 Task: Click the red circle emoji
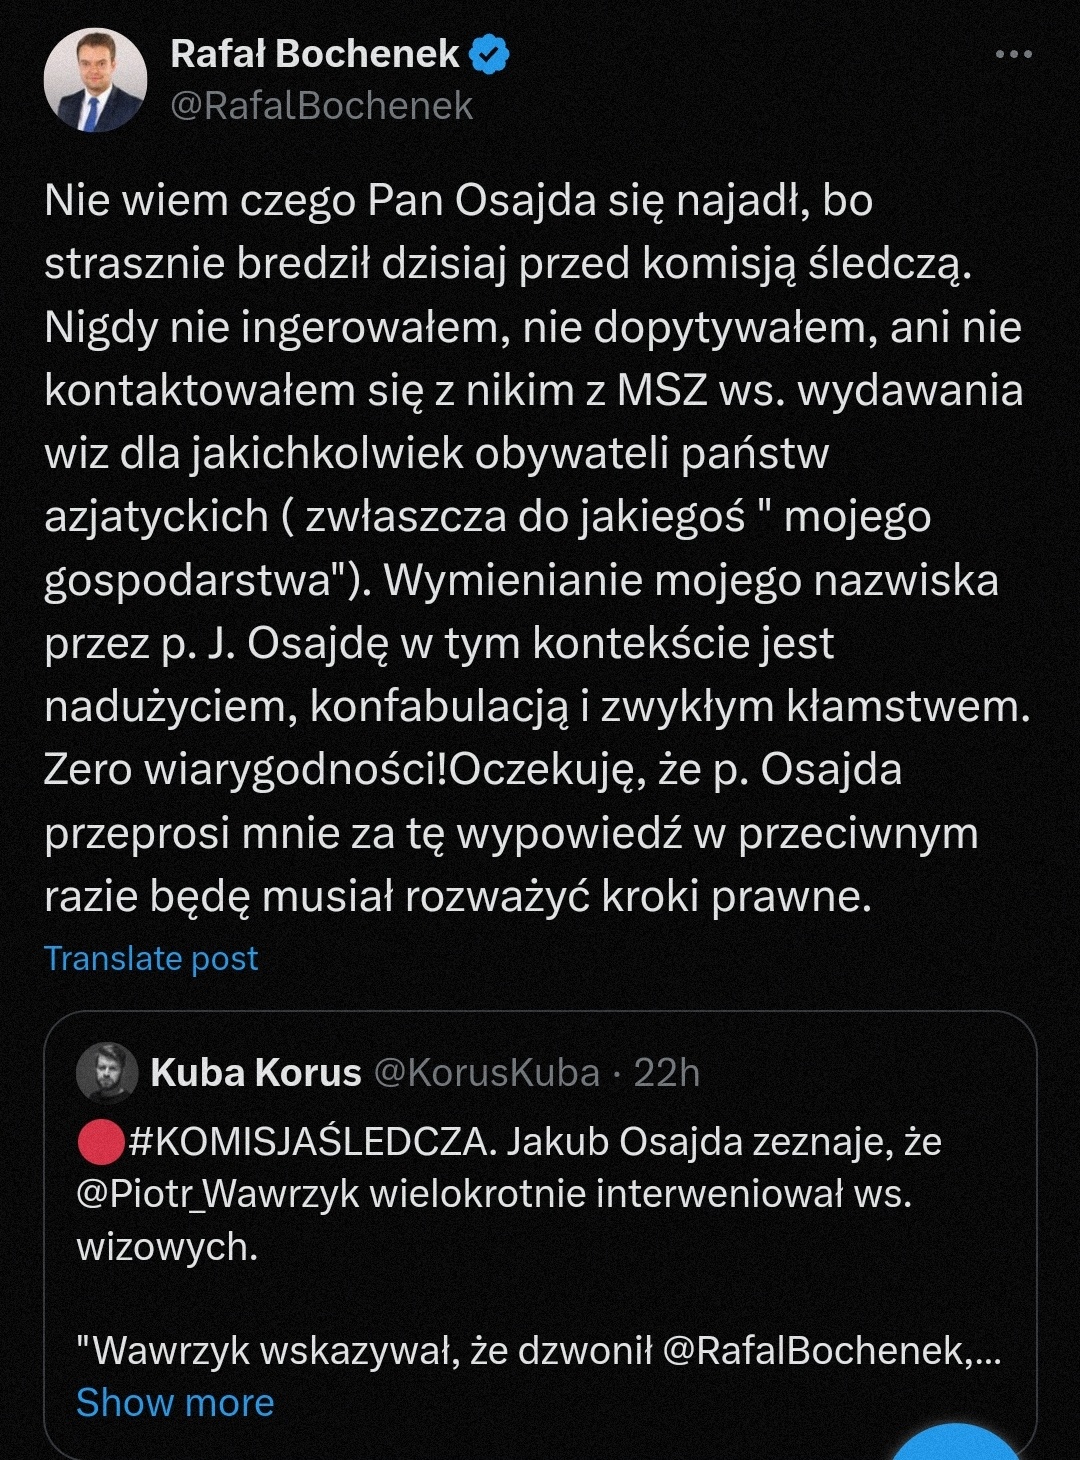pyautogui.click(x=100, y=1142)
